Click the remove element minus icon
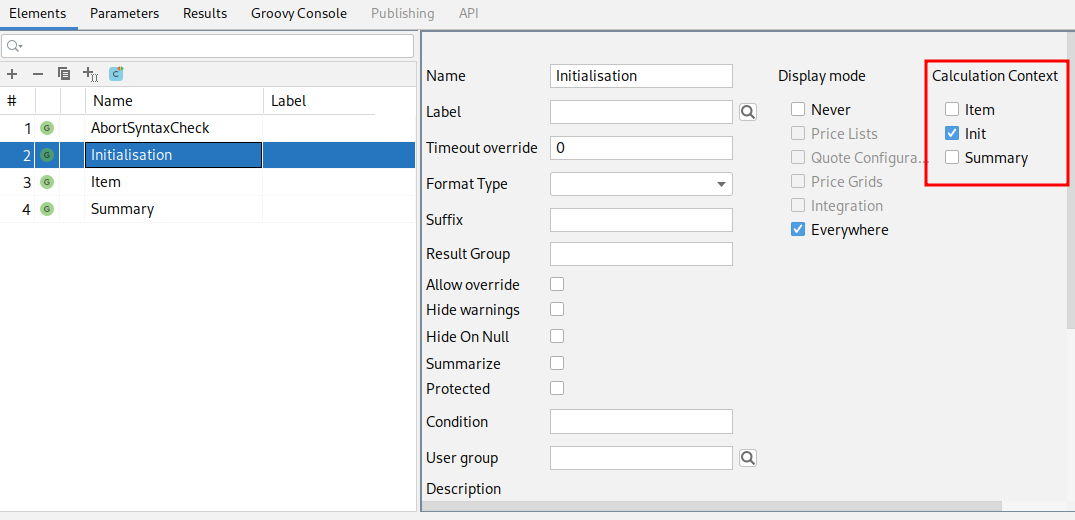1075x520 pixels. point(38,74)
